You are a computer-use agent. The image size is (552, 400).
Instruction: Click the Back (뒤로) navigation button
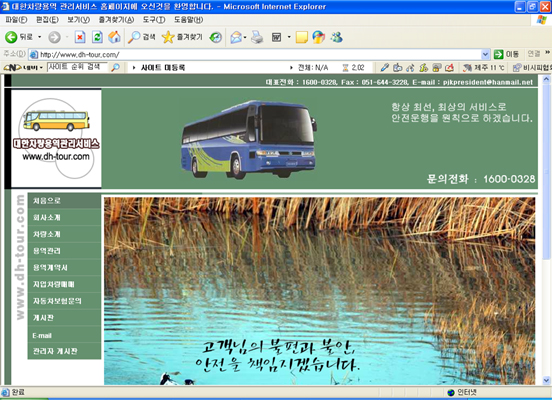[x=19, y=37]
